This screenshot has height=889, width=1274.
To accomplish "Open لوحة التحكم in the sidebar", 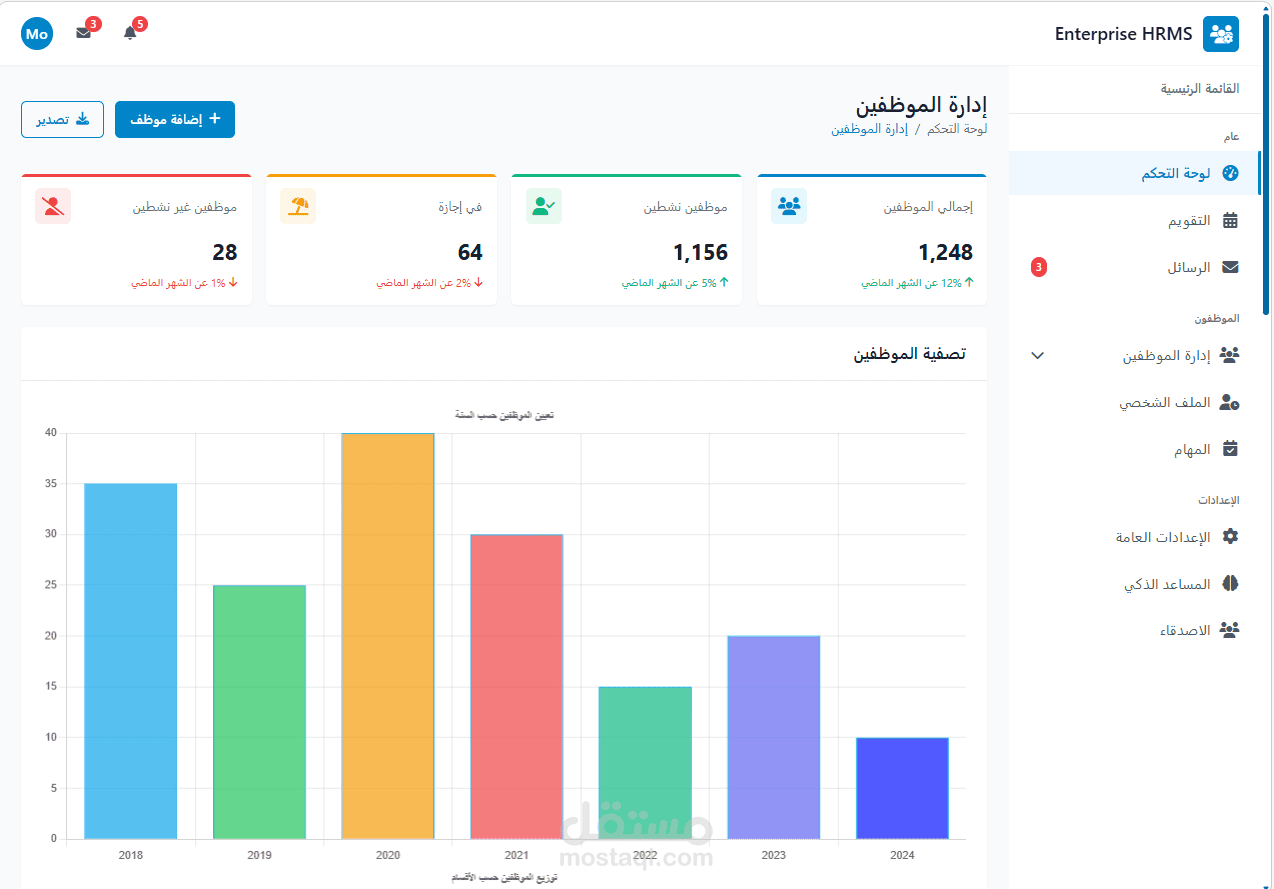I will (1135, 173).
